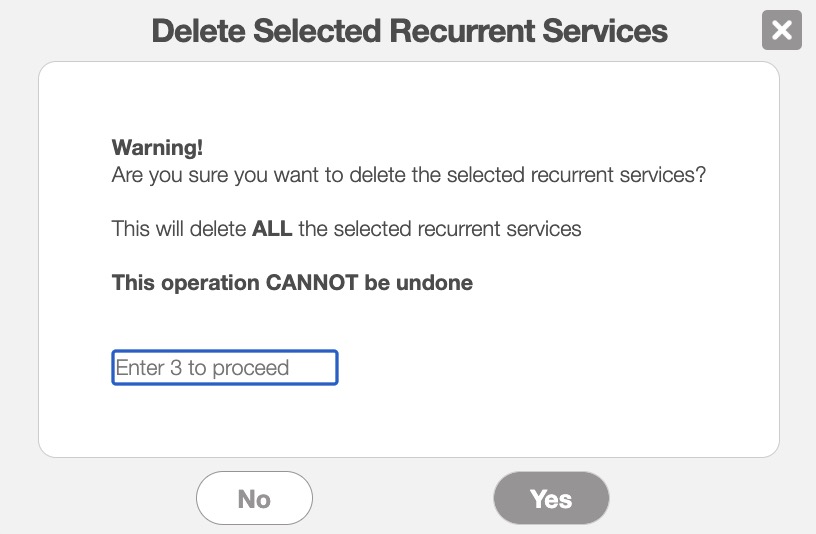Close the dialog with the X icon

coord(782,30)
